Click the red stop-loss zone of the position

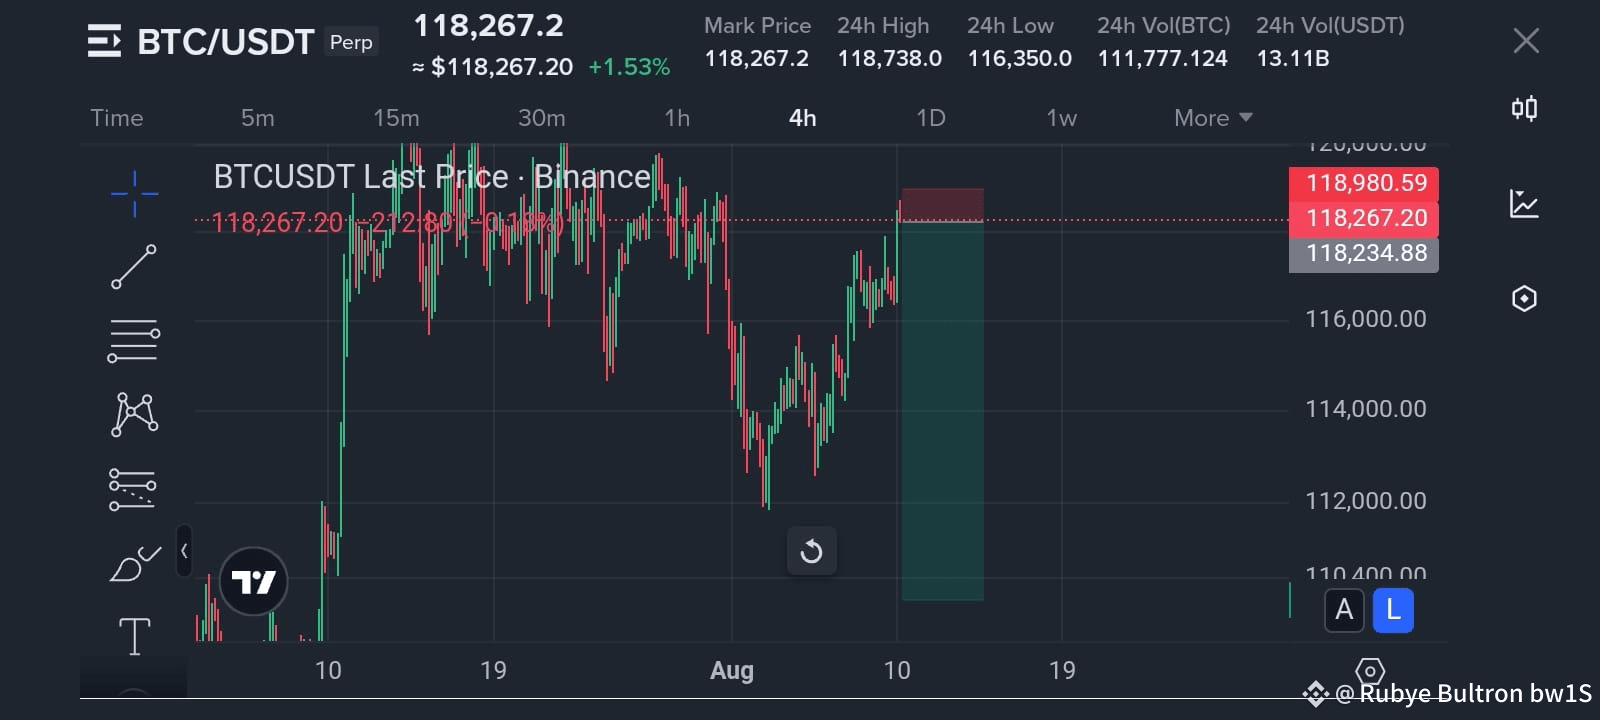[942, 204]
